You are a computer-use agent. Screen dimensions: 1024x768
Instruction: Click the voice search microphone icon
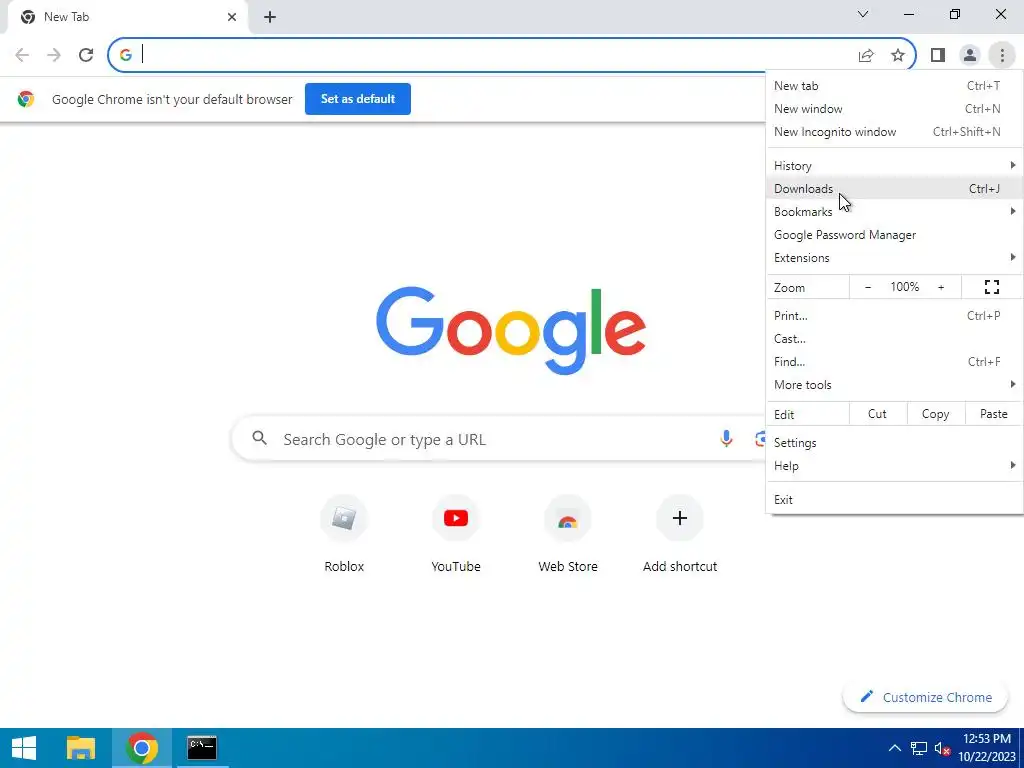pos(726,439)
